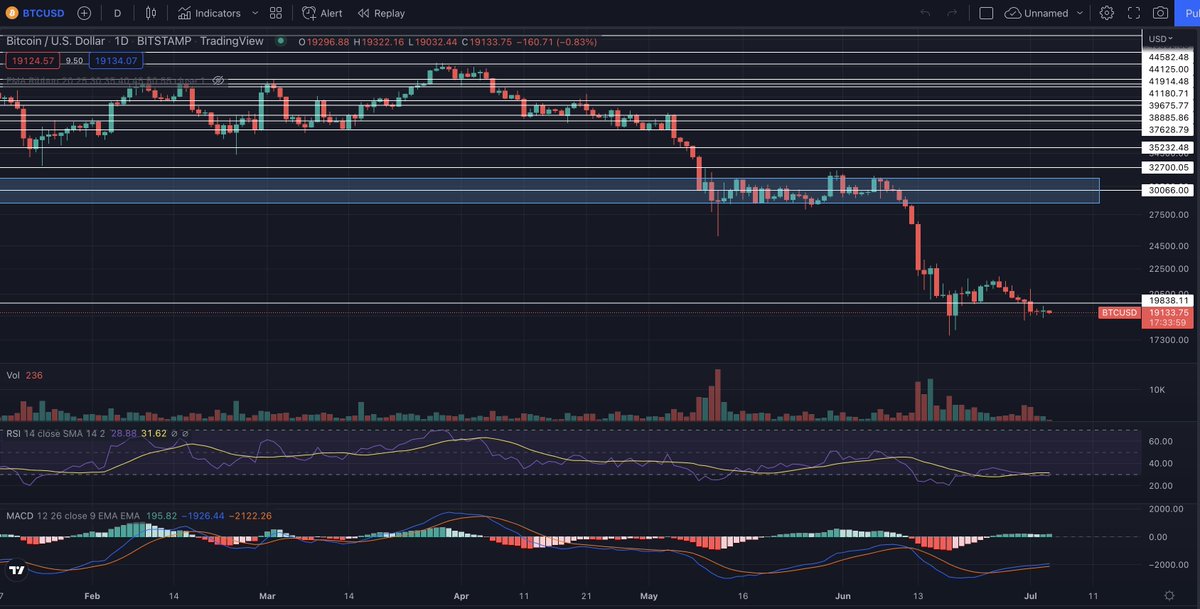Click the 30066.00 price line label
Screen dimensions: 1200x609
(1168, 190)
